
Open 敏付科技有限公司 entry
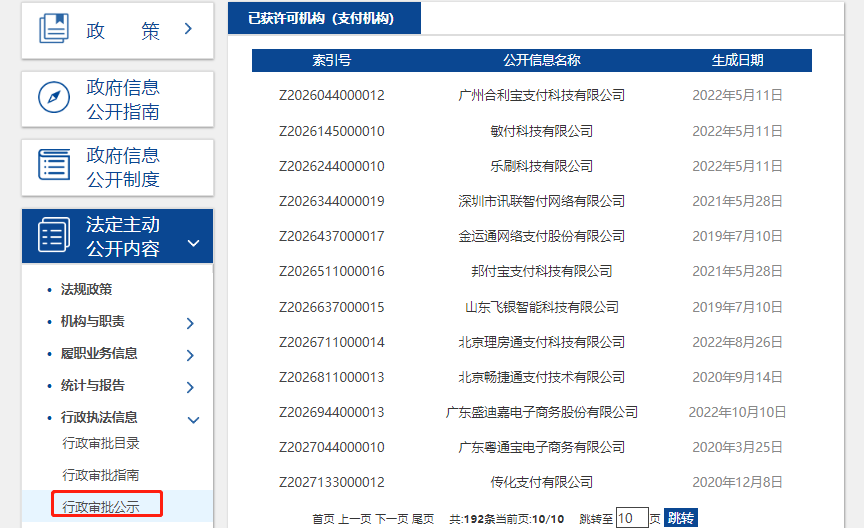point(542,131)
